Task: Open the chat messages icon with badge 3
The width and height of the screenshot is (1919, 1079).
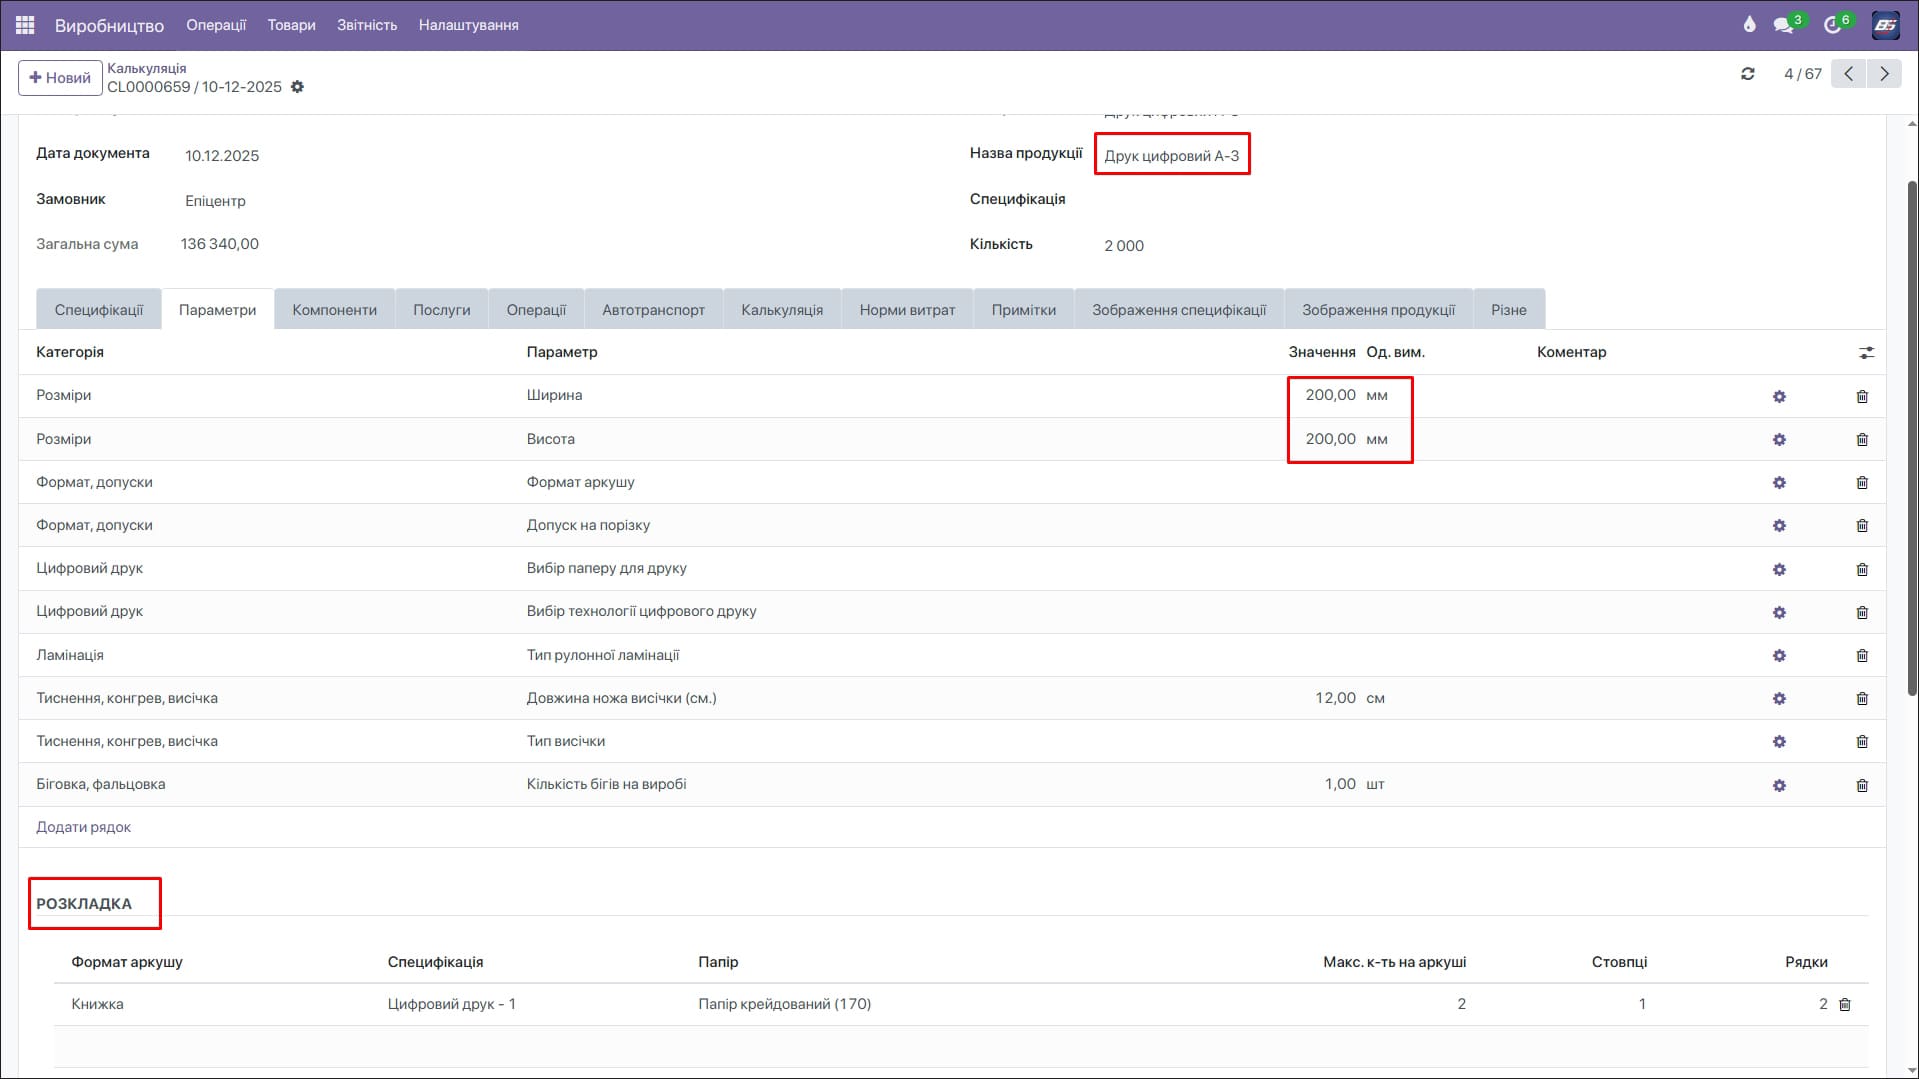Action: [x=1783, y=25]
